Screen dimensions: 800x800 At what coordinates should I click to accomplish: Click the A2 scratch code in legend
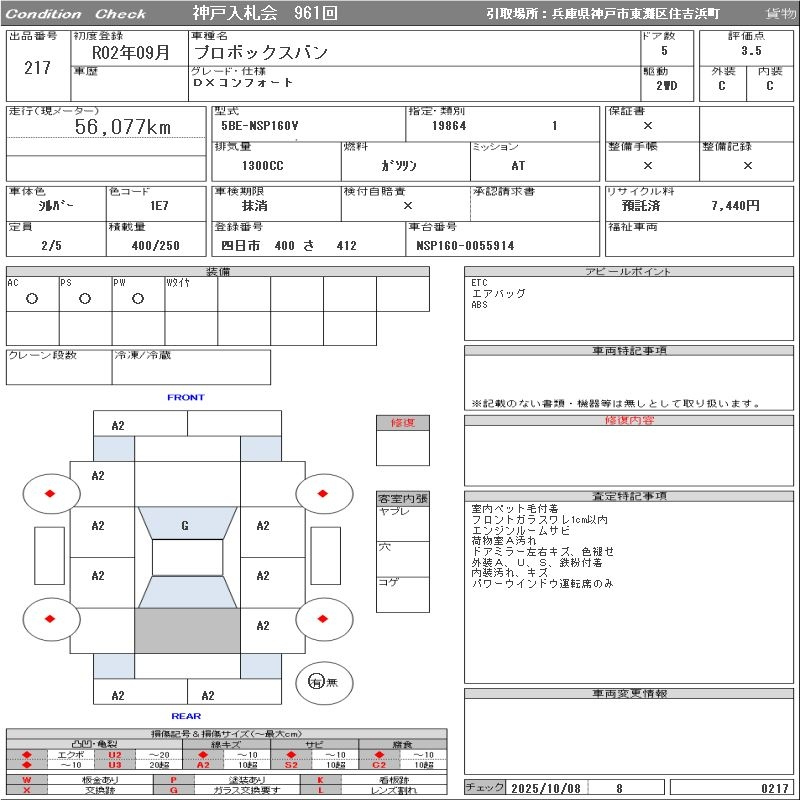point(203,765)
